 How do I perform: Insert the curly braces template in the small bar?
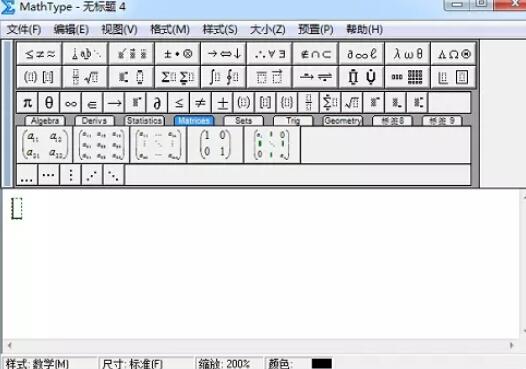[x=287, y=103]
